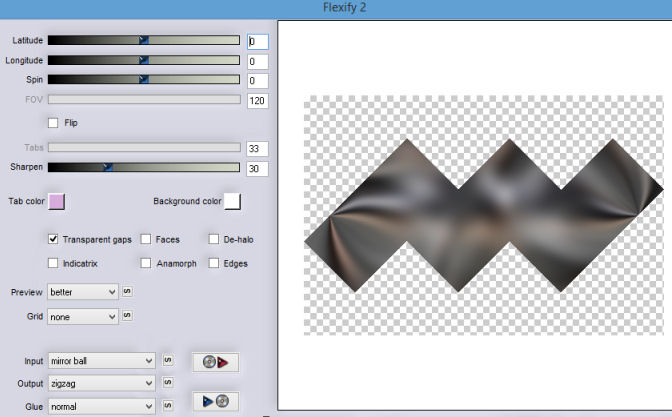Click the save settings button with the blue arrow and disc

point(216,402)
